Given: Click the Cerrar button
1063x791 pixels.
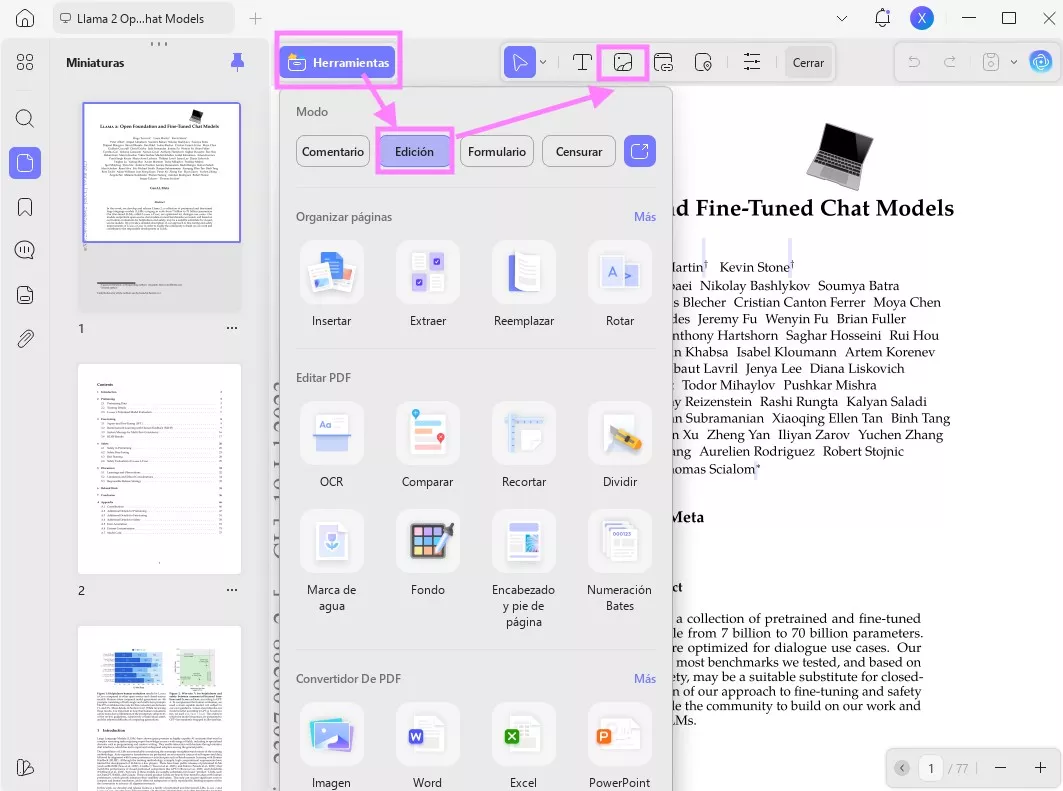Looking at the screenshot, I should [x=808, y=62].
